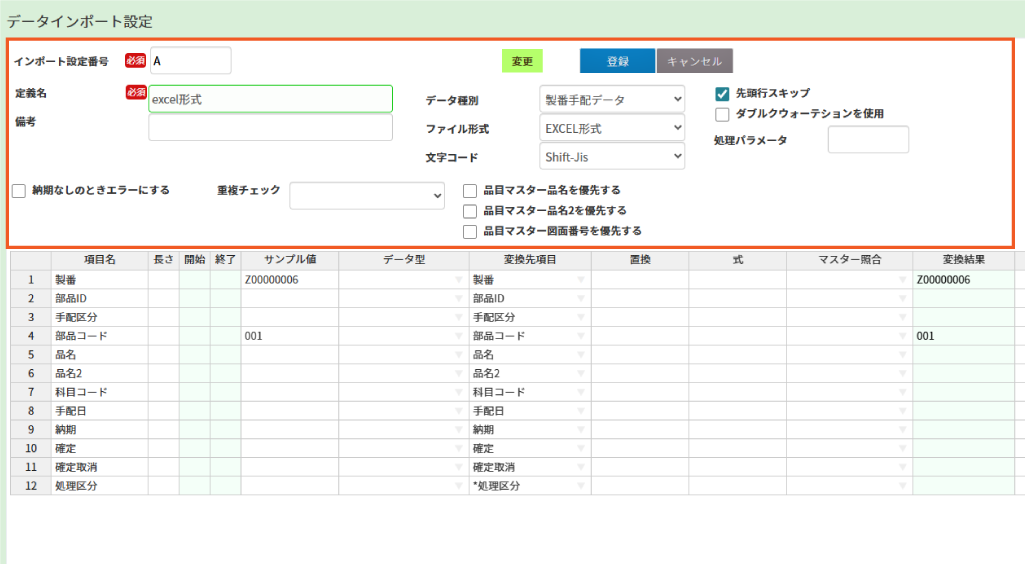The height and width of the screenshot is (564, 1025).
Task: Enable 品目マスター品名2を優先する checkbox
Action: pos(470,211)
